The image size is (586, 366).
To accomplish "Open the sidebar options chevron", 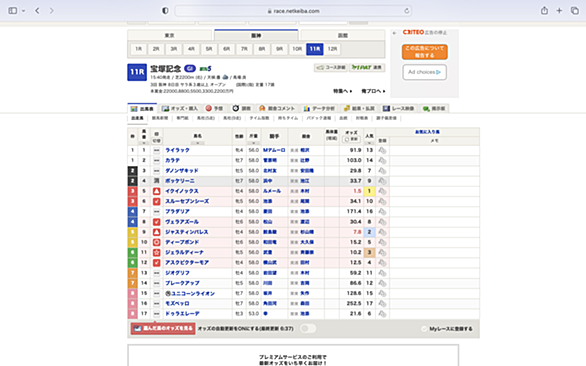I will coord(24,11).
